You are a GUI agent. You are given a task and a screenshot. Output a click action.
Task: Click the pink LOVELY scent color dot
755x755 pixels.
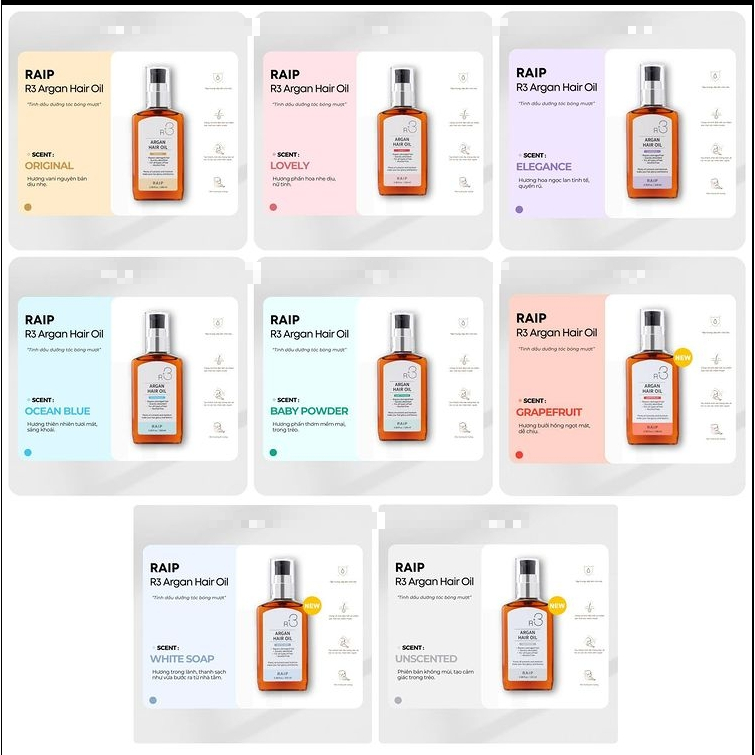pos(273,207)
